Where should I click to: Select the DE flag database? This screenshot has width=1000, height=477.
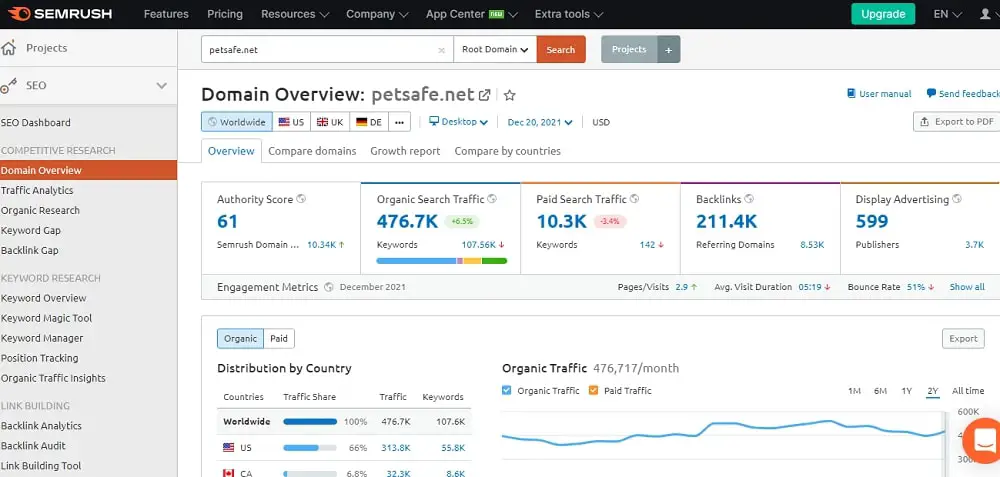(369, 122)
